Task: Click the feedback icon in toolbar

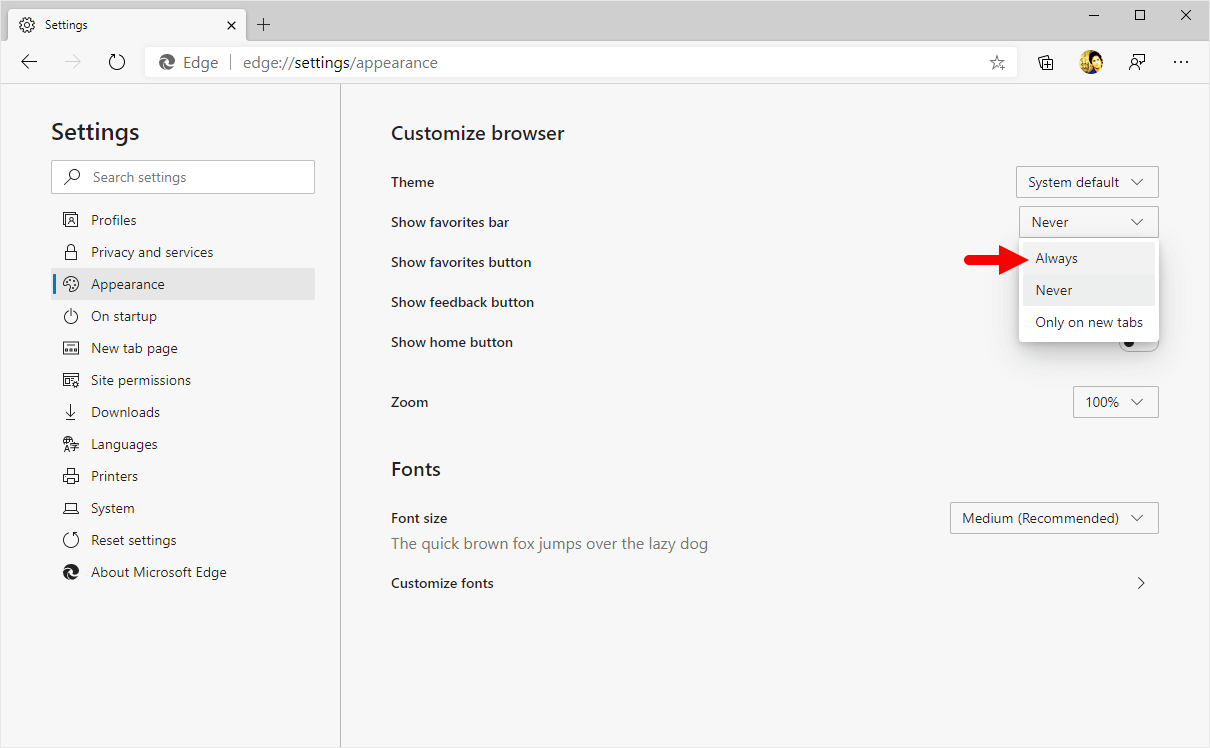Action: 1137,62
